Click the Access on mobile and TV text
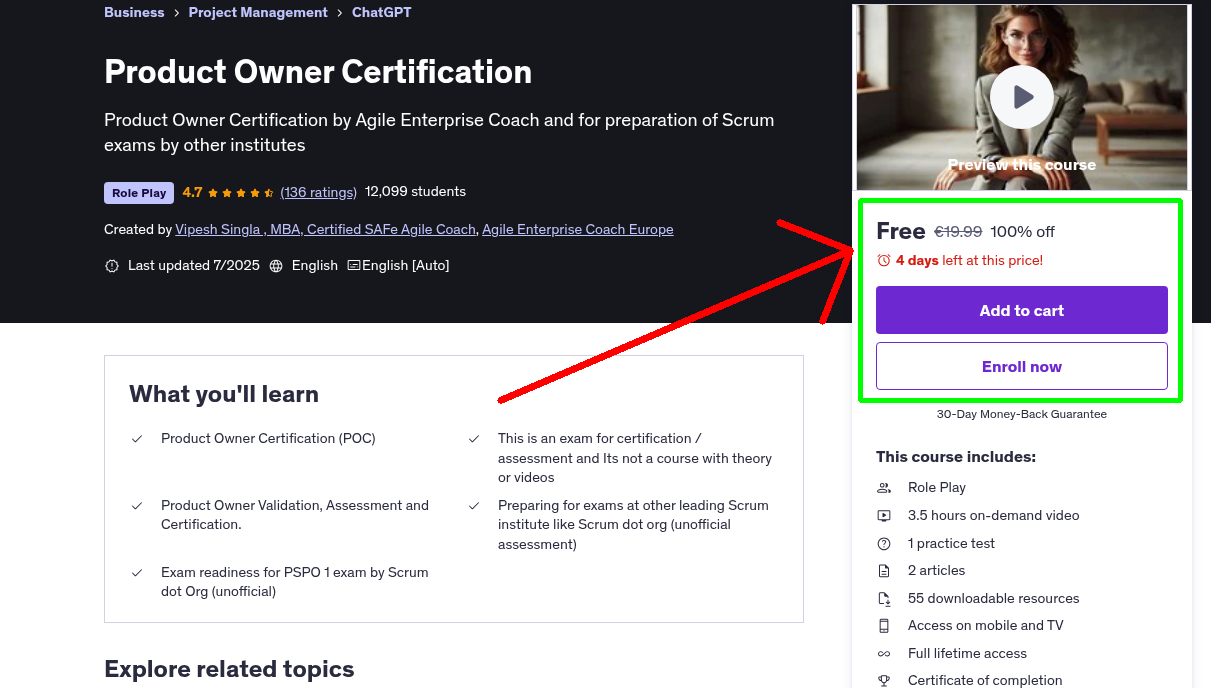Image resolution: width=1211 pixels, height=688 pixels. [x=986, y=626]
